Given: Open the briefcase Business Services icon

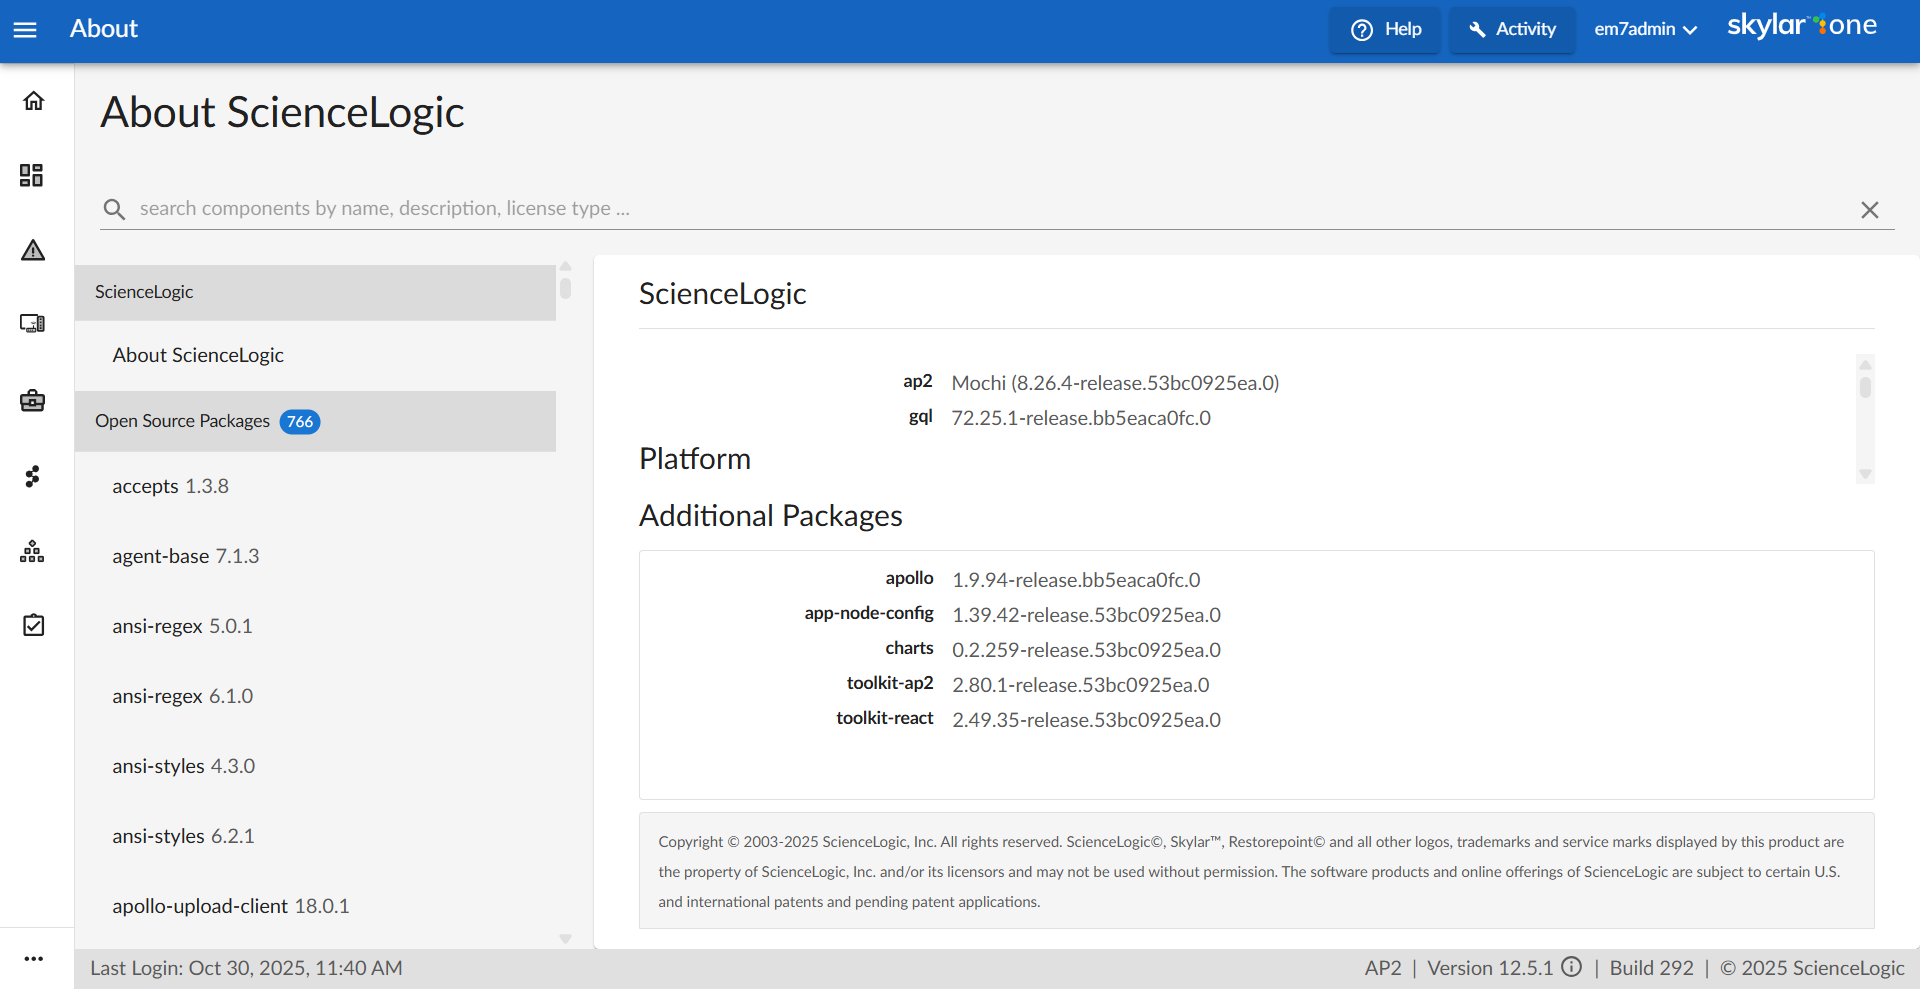Looking at the screenshot, I should (33, 401).
